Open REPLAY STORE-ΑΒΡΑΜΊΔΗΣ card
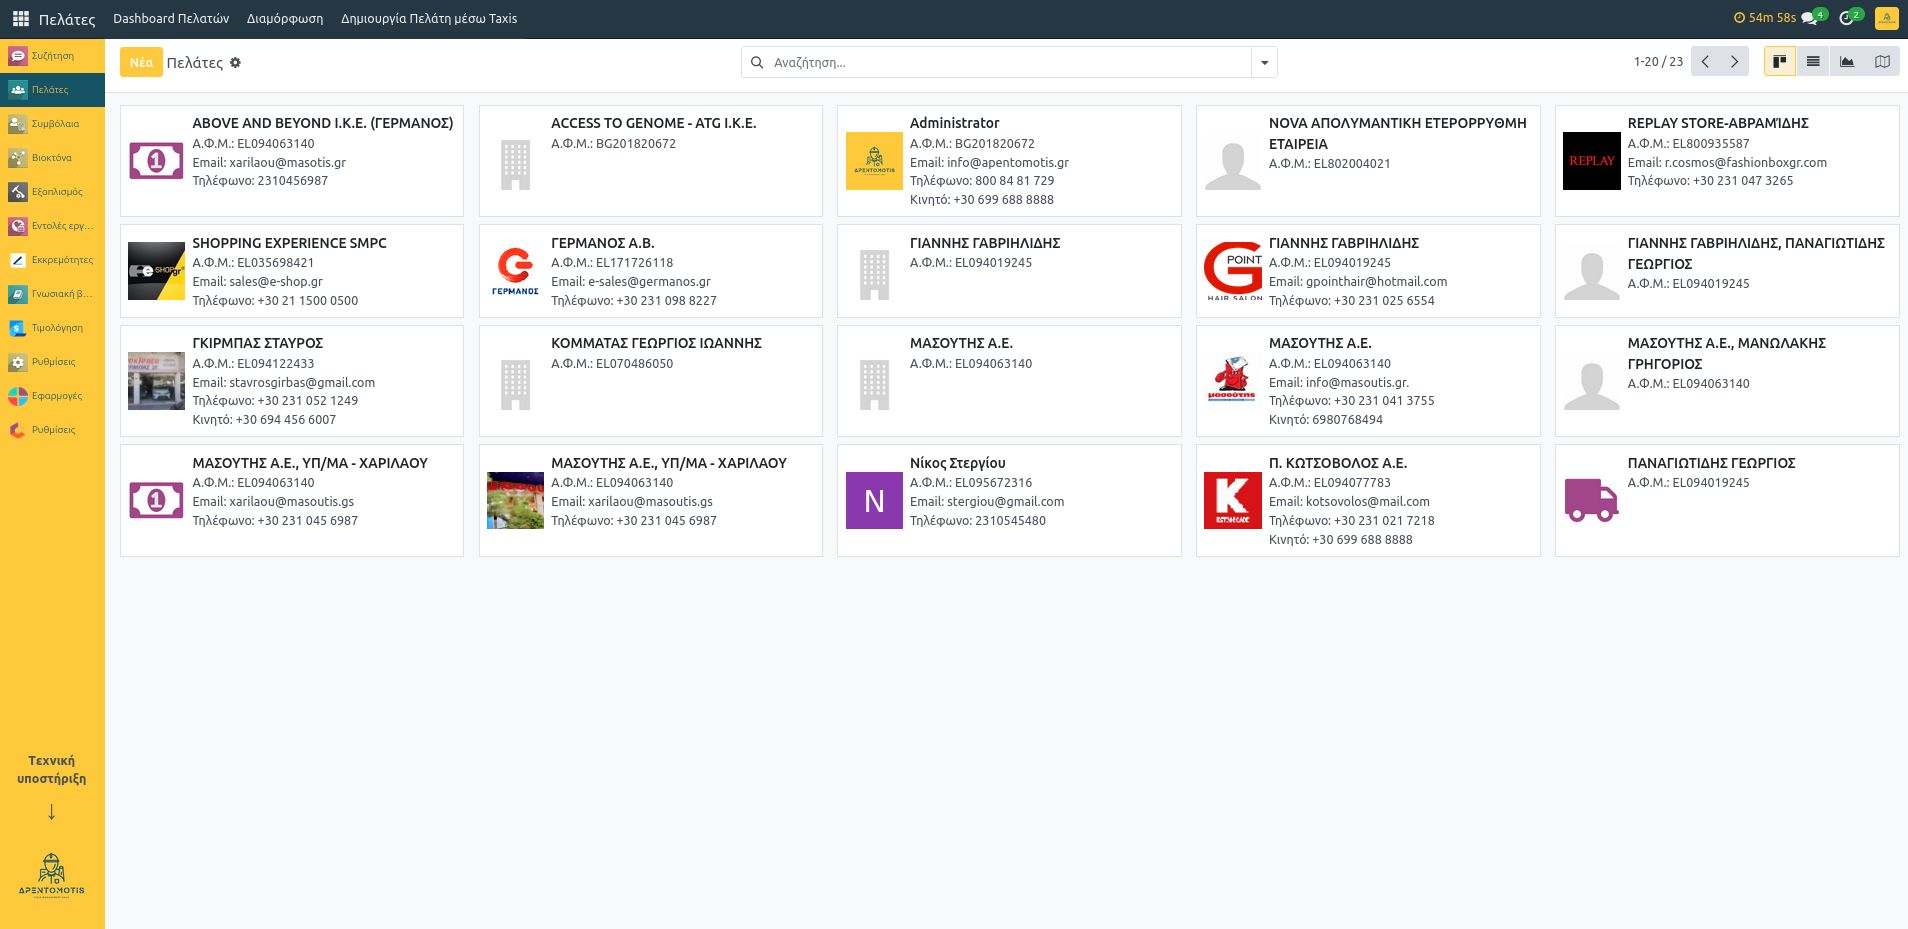 [x=1727, y=160]
